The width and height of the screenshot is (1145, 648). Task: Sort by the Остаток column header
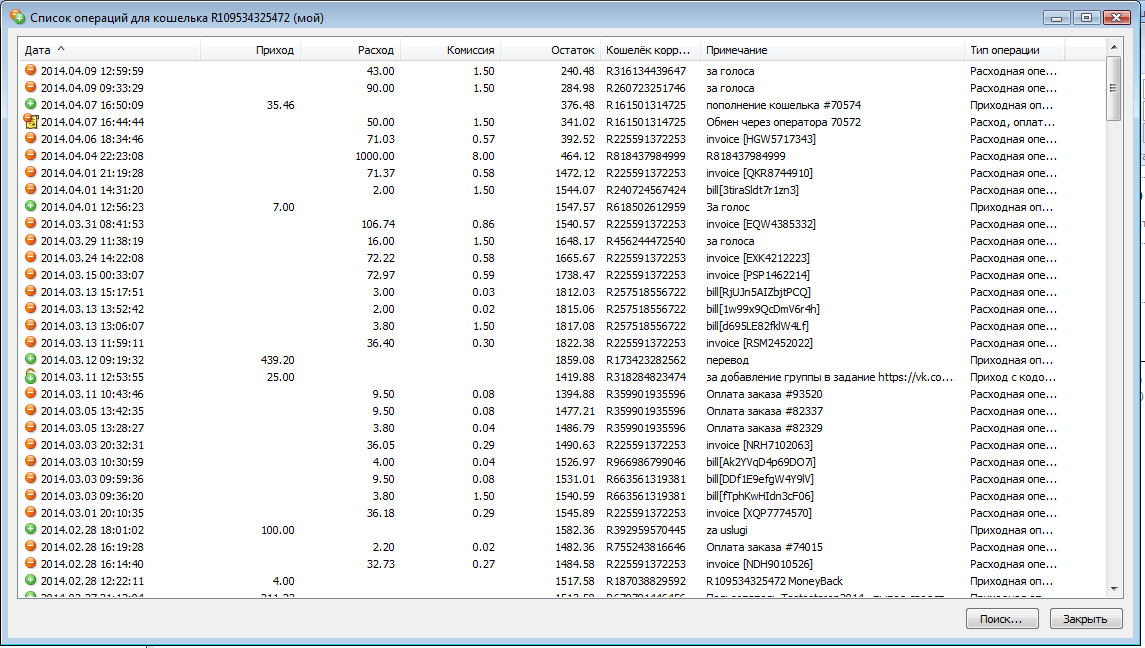pos(550,50)
